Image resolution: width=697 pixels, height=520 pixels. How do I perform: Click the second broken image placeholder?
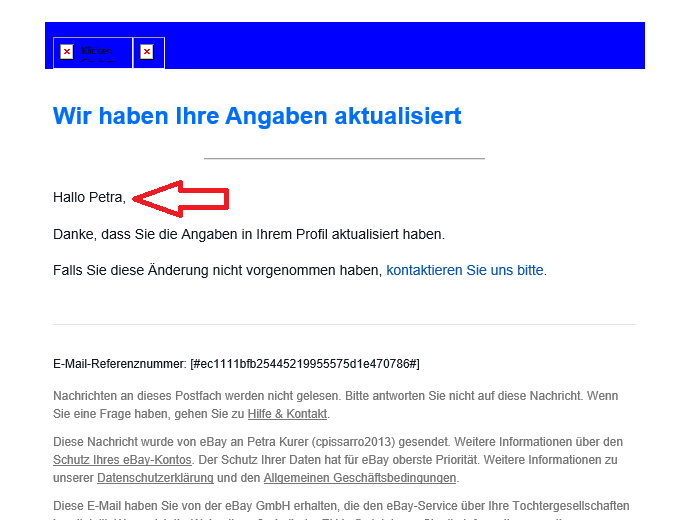(148, 52)
